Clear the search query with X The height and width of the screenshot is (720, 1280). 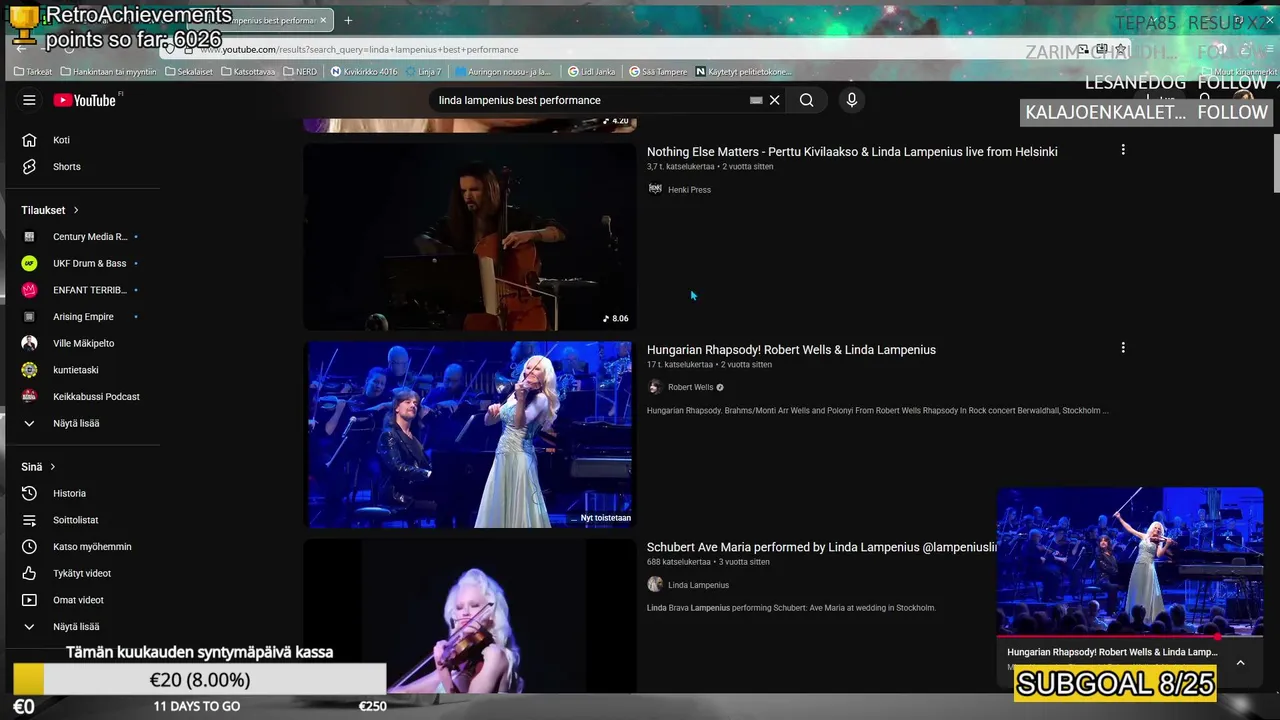click(x=774, y=100)
